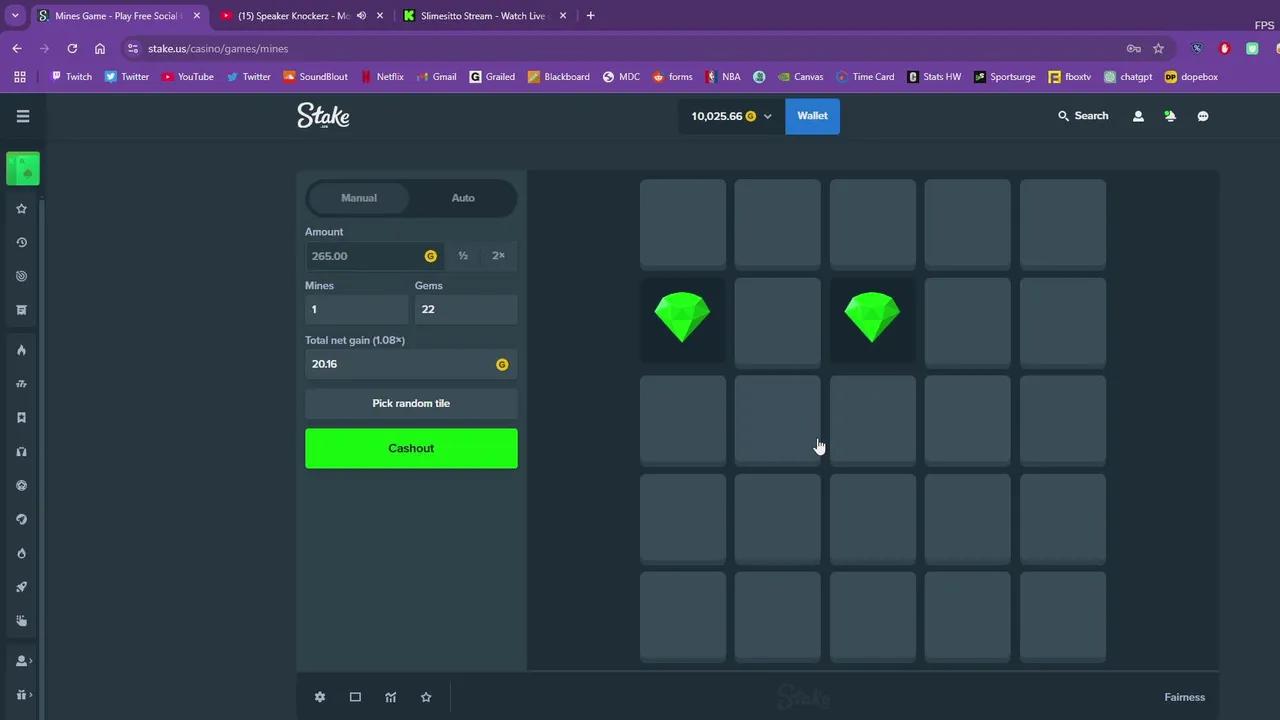
Task: Click the green Cashout button
Action: 411,448
